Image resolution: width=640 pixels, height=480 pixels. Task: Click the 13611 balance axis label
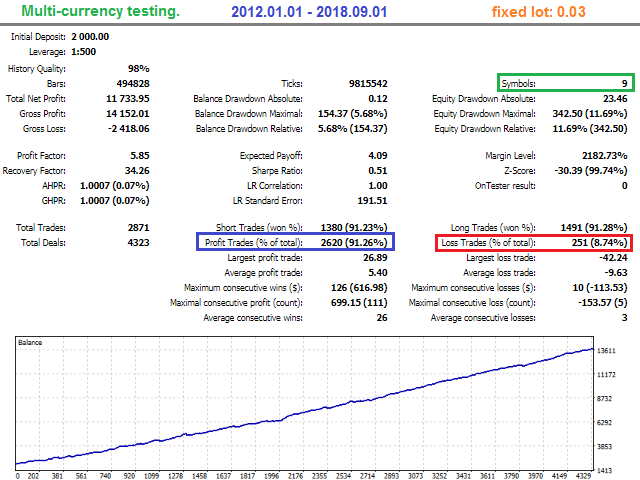pos(606,351)
